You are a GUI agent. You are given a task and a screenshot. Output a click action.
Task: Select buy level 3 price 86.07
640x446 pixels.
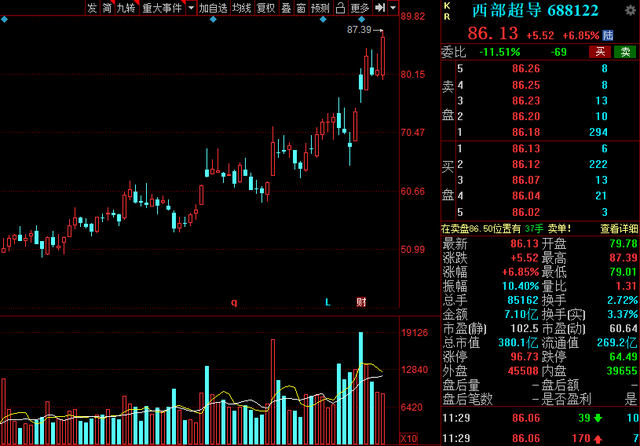[x=526, y=180]
